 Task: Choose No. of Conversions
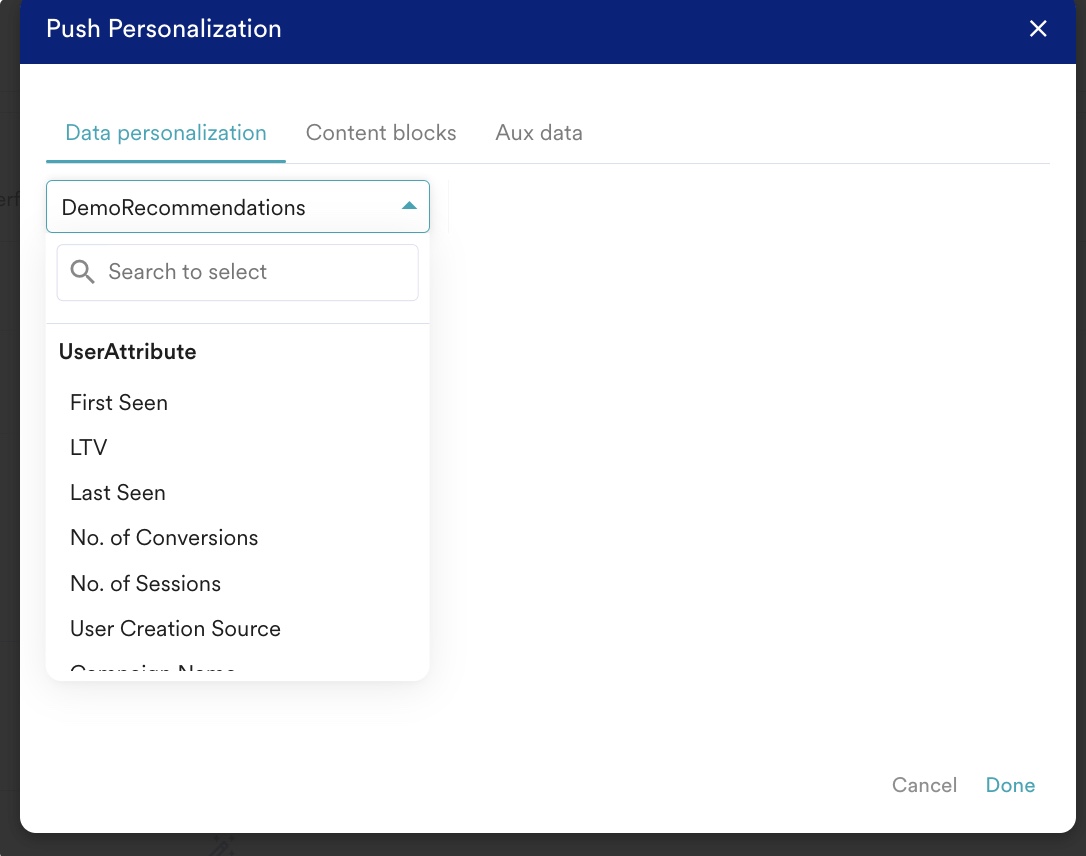pyautogui.click(x=164, y=537)
